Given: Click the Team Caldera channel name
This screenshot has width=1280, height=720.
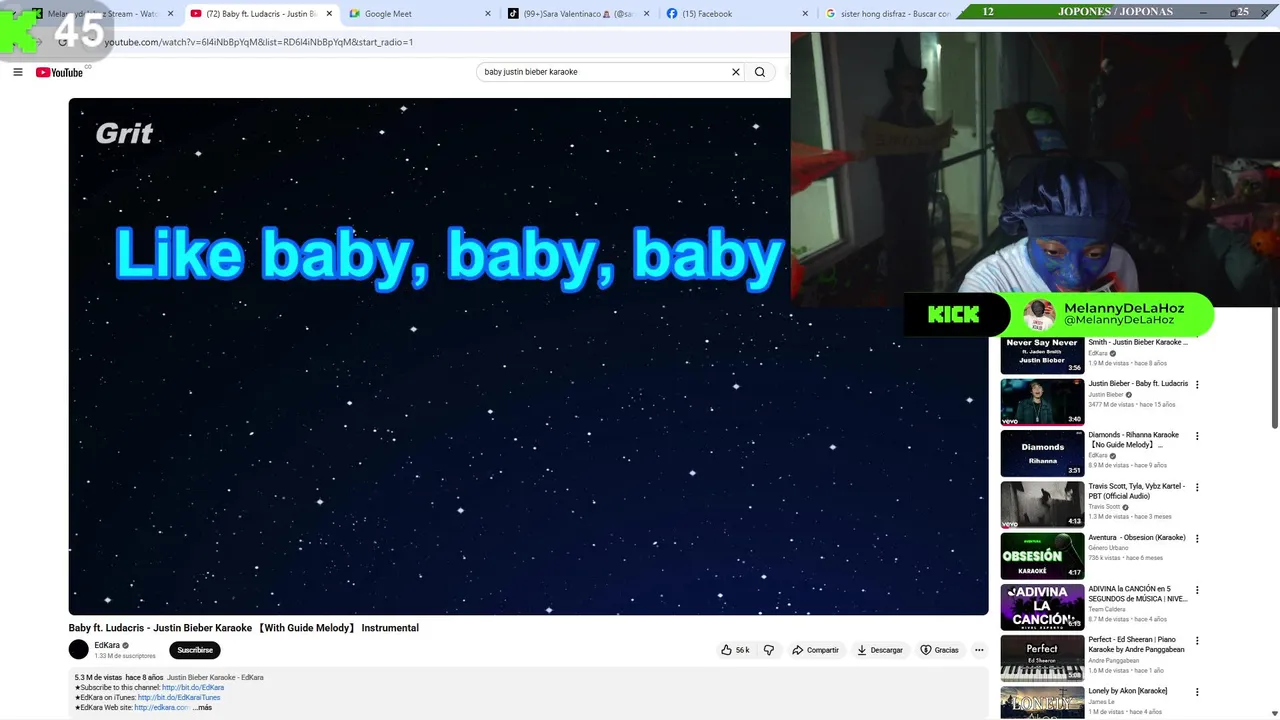Looking at the screenshot, I should pyautogui.click(x=1107, y=609).
